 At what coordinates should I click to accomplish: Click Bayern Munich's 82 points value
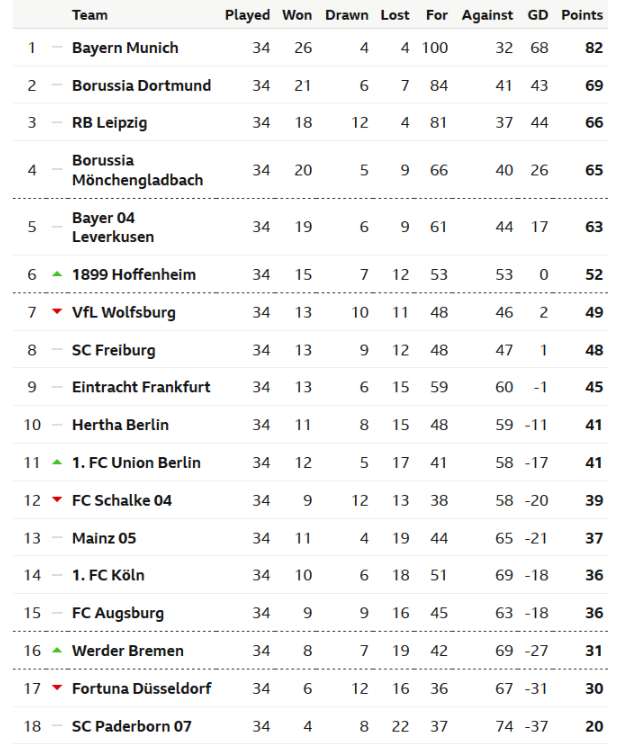pos(594,48)
